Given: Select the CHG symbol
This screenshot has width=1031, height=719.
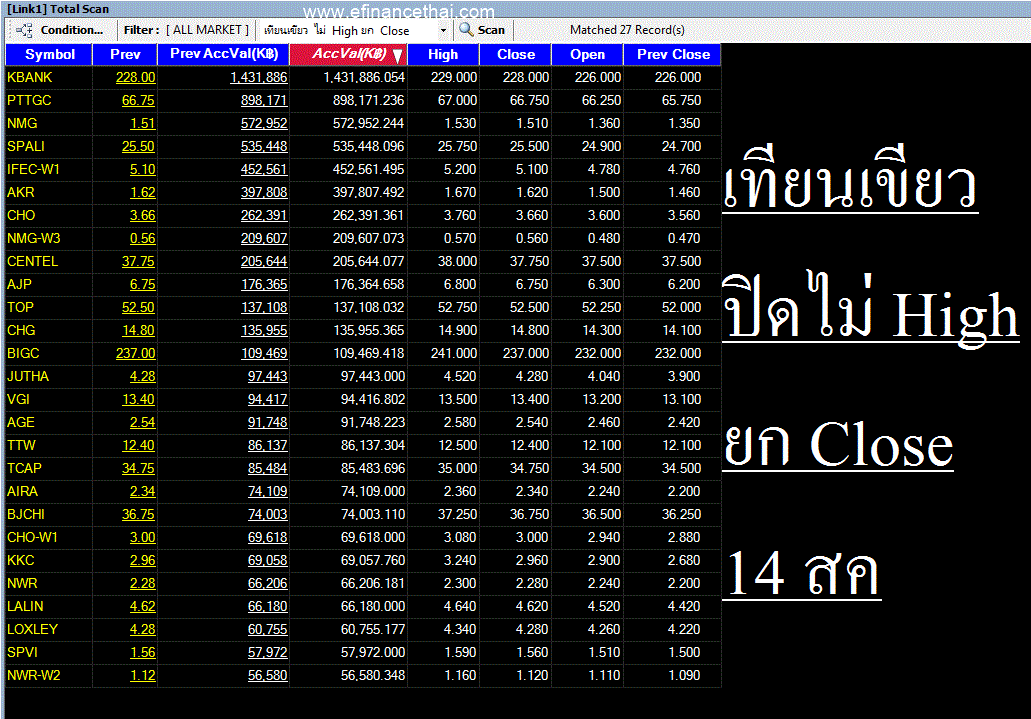Looking at the screenshot, I should pyautogui.click(x=21, y=331).
